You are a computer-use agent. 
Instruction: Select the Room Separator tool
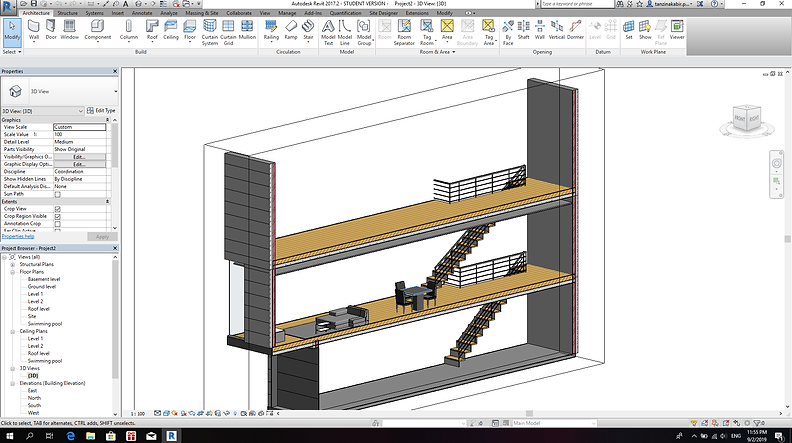[404, 32]
